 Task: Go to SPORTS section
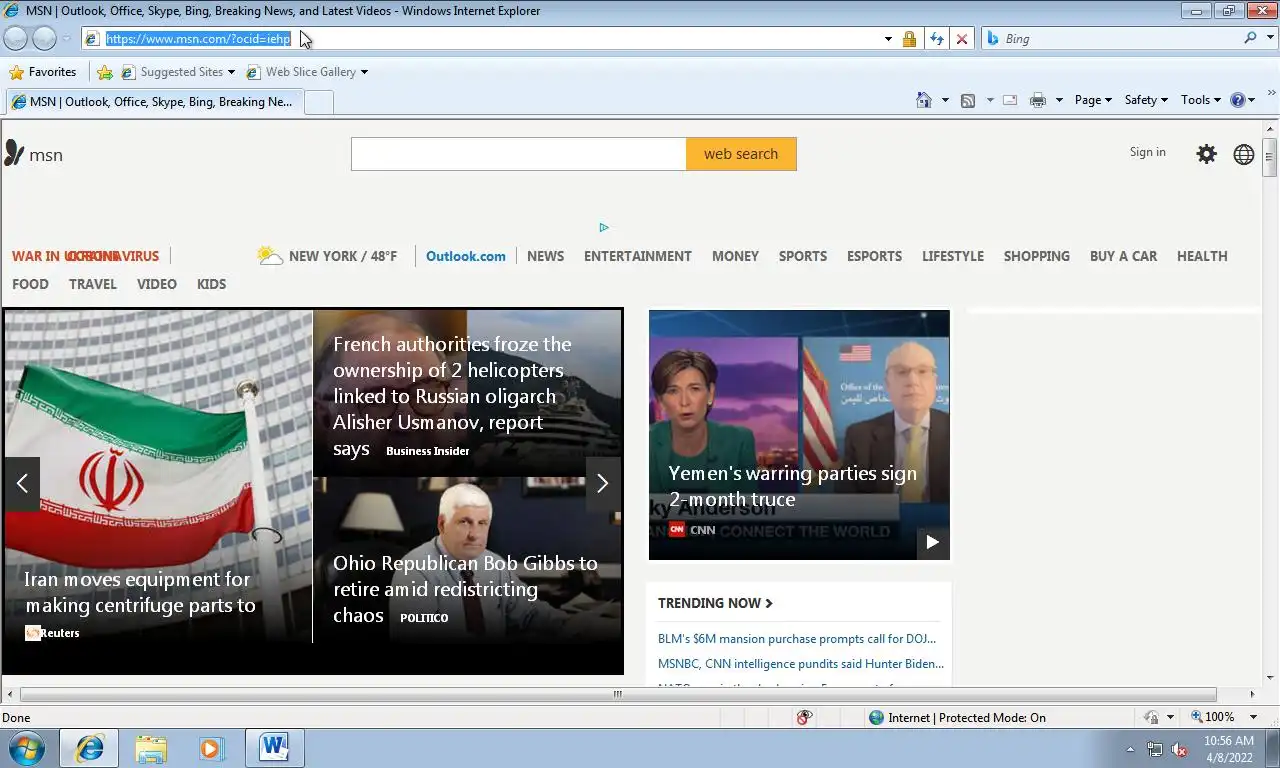(x=803, y=256)
